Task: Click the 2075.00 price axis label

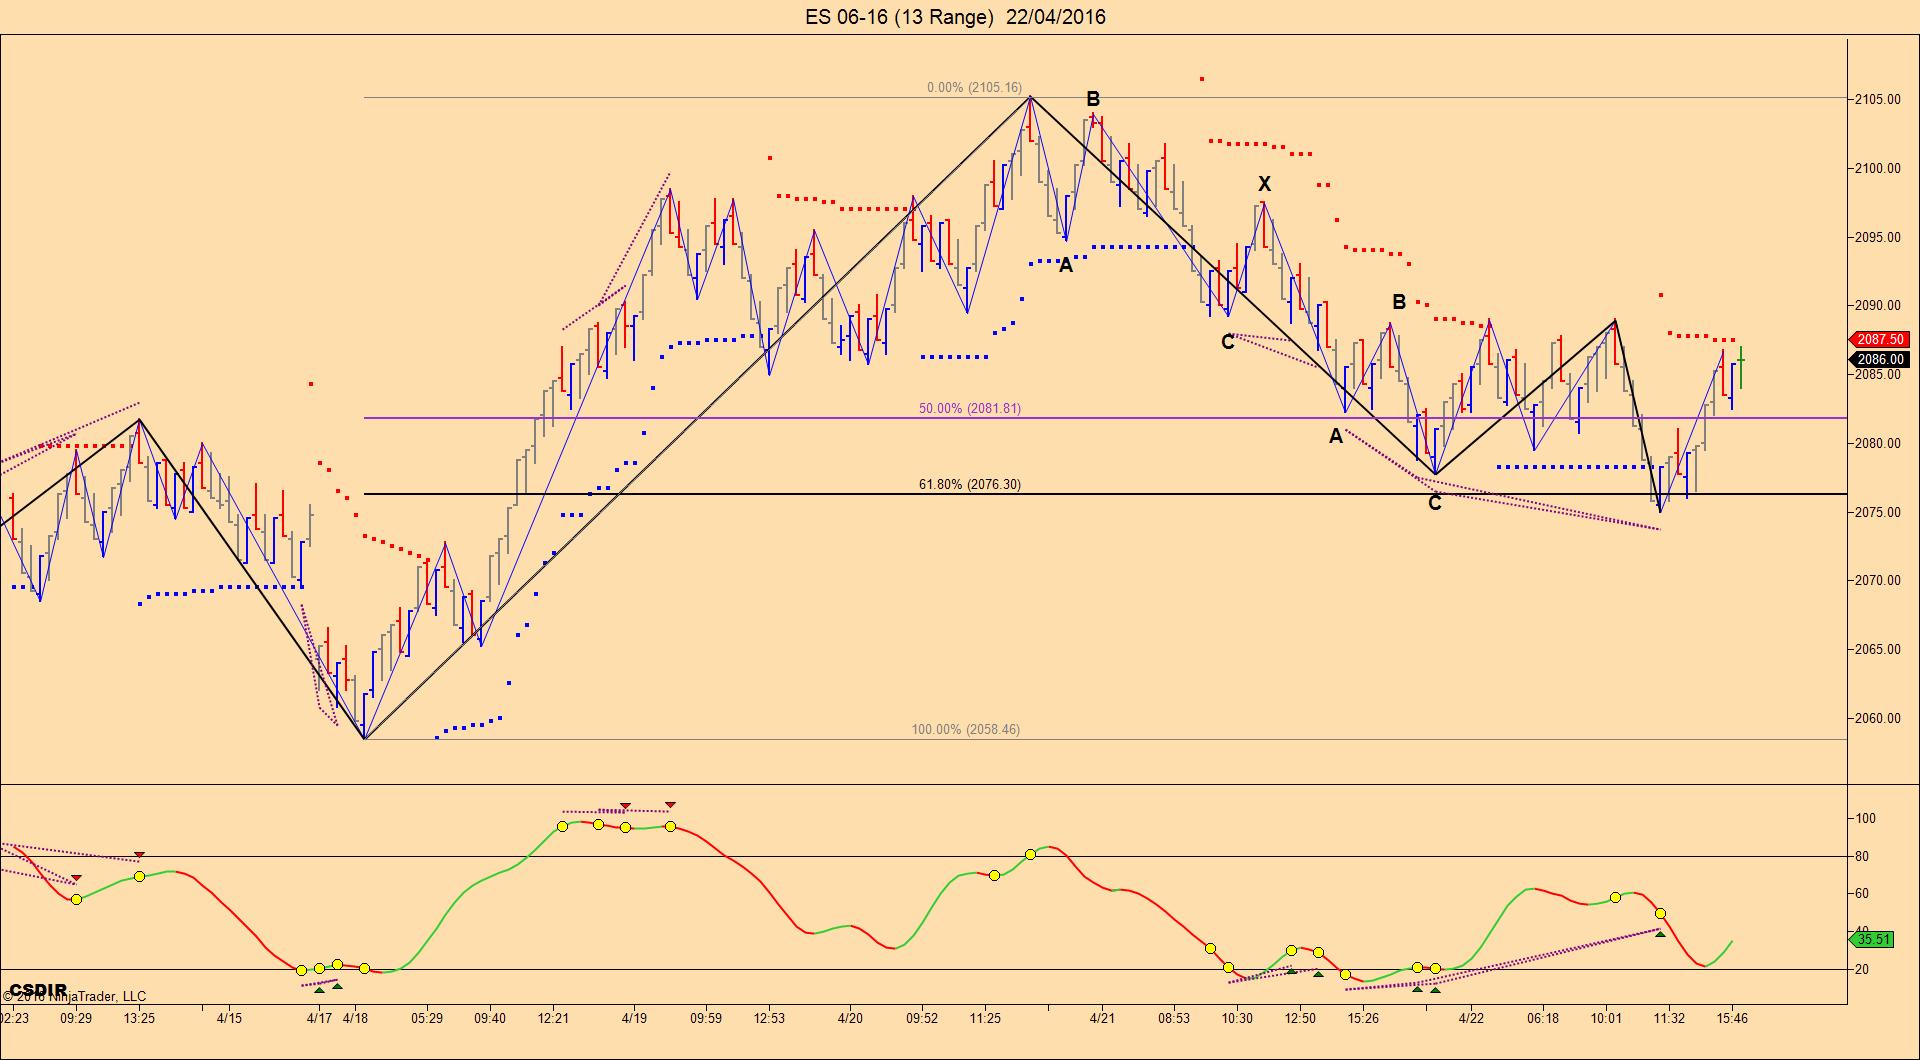Action: point(1879,513)
